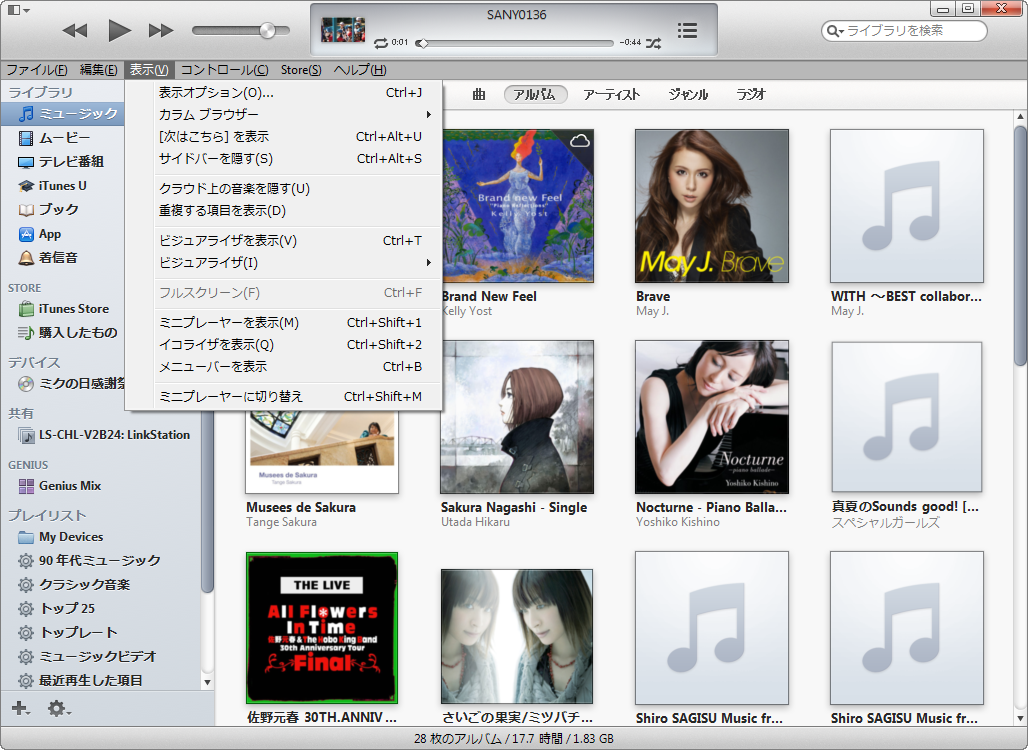
Task: Open the 最近再生した項目 smart playlist icon
Action: tap(26, 681)
